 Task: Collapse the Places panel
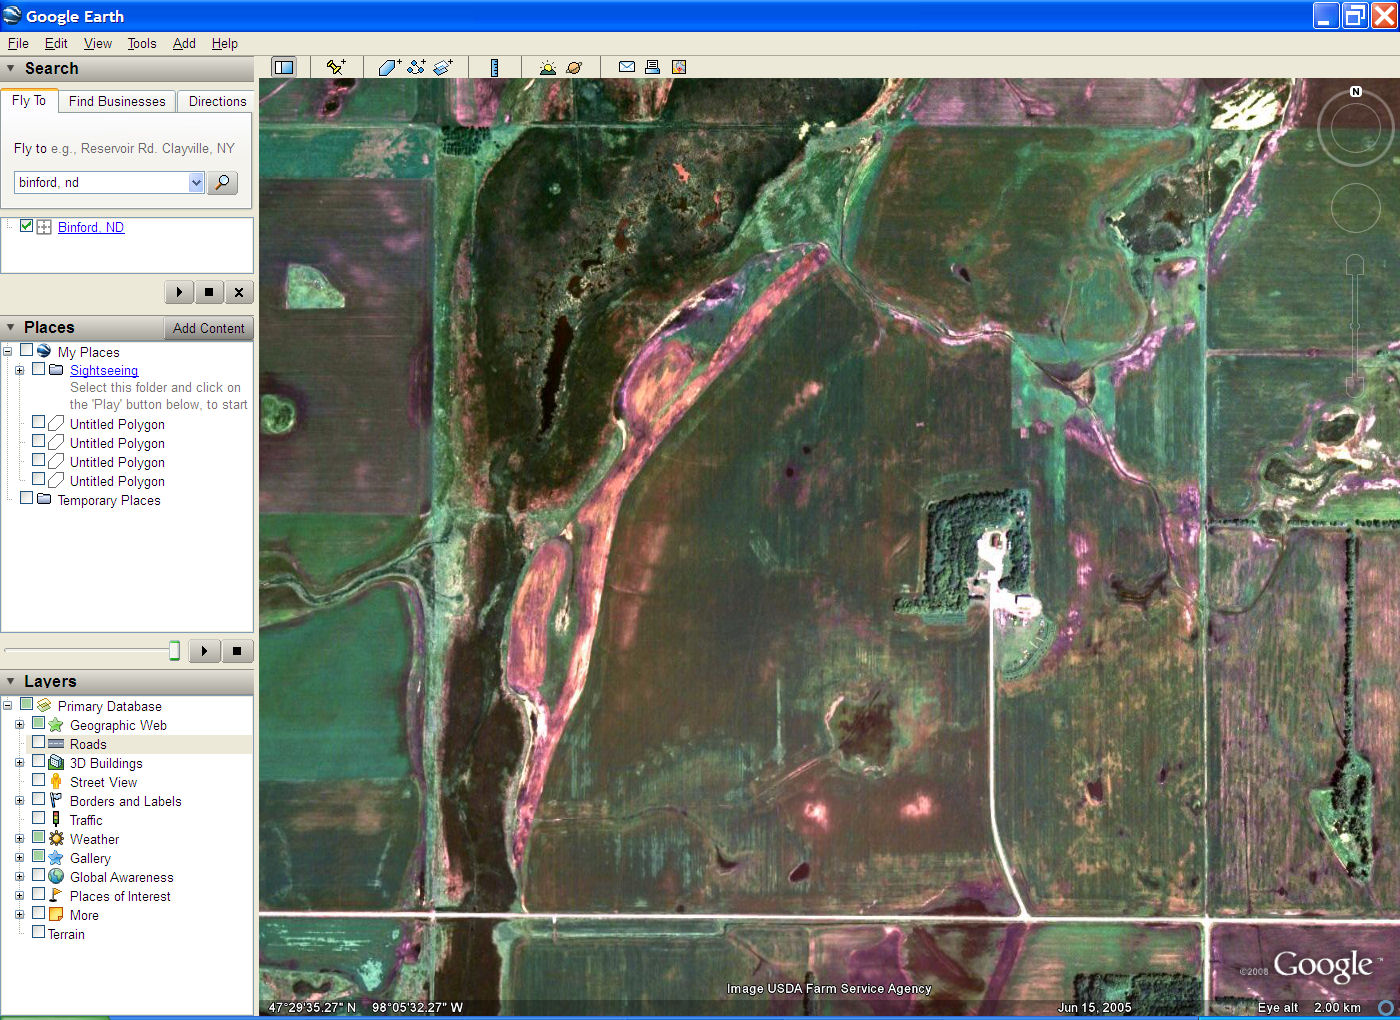(x=11, y=328)
